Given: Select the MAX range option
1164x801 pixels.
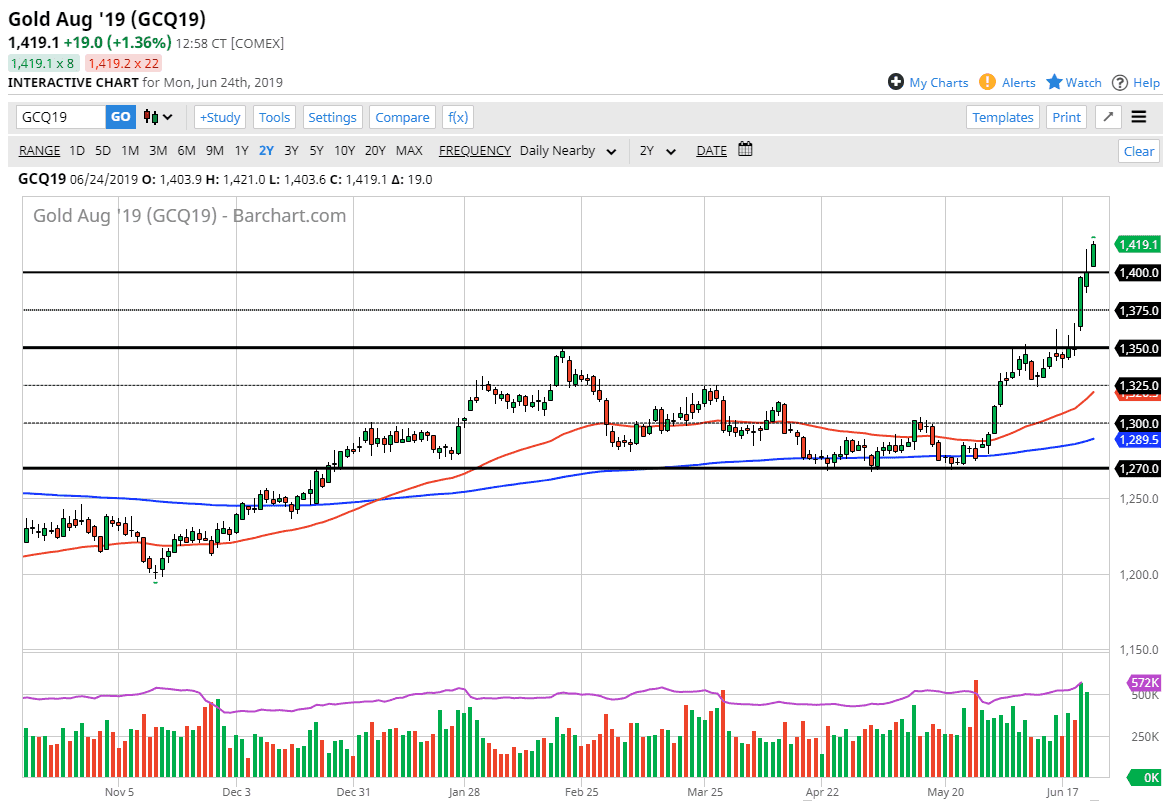Looking at the screenshot, I should [x=409, y=151].
